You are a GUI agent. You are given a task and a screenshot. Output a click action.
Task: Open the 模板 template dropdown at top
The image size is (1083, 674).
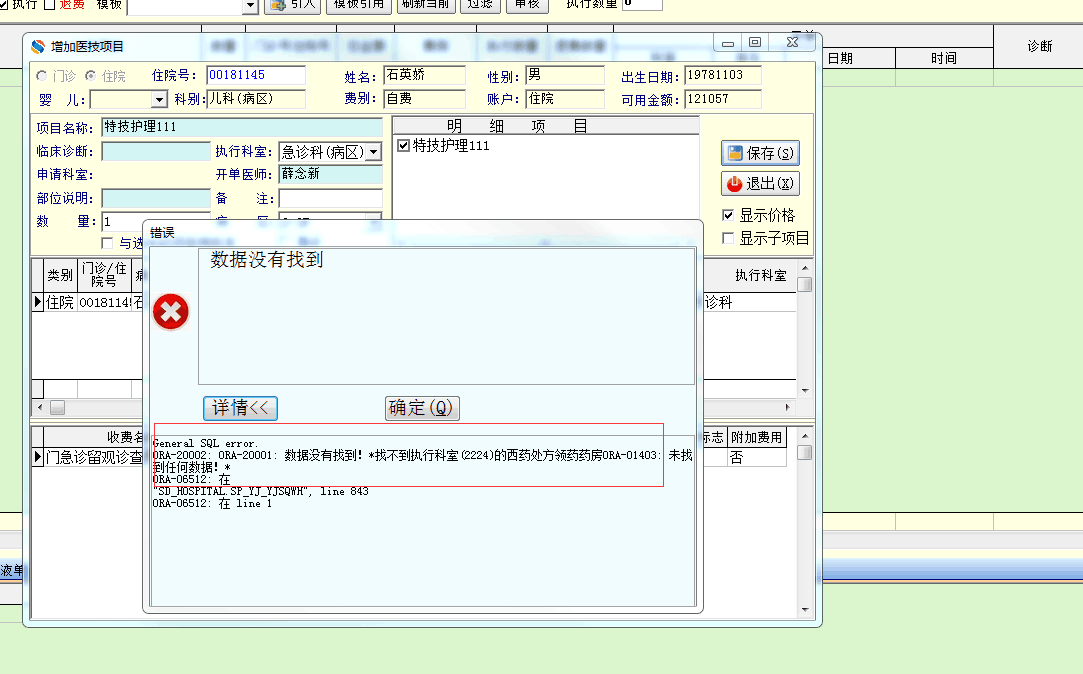pos(251,6)
